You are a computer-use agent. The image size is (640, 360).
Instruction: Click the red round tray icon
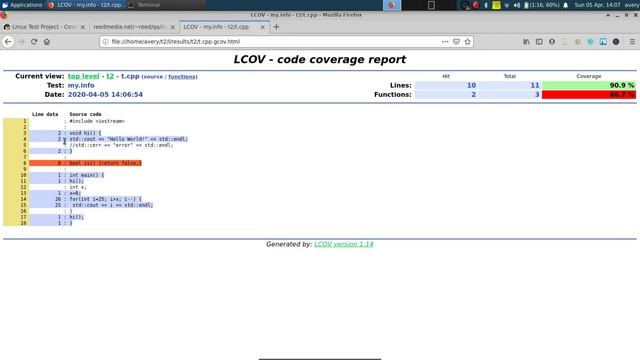coord(476,5)
